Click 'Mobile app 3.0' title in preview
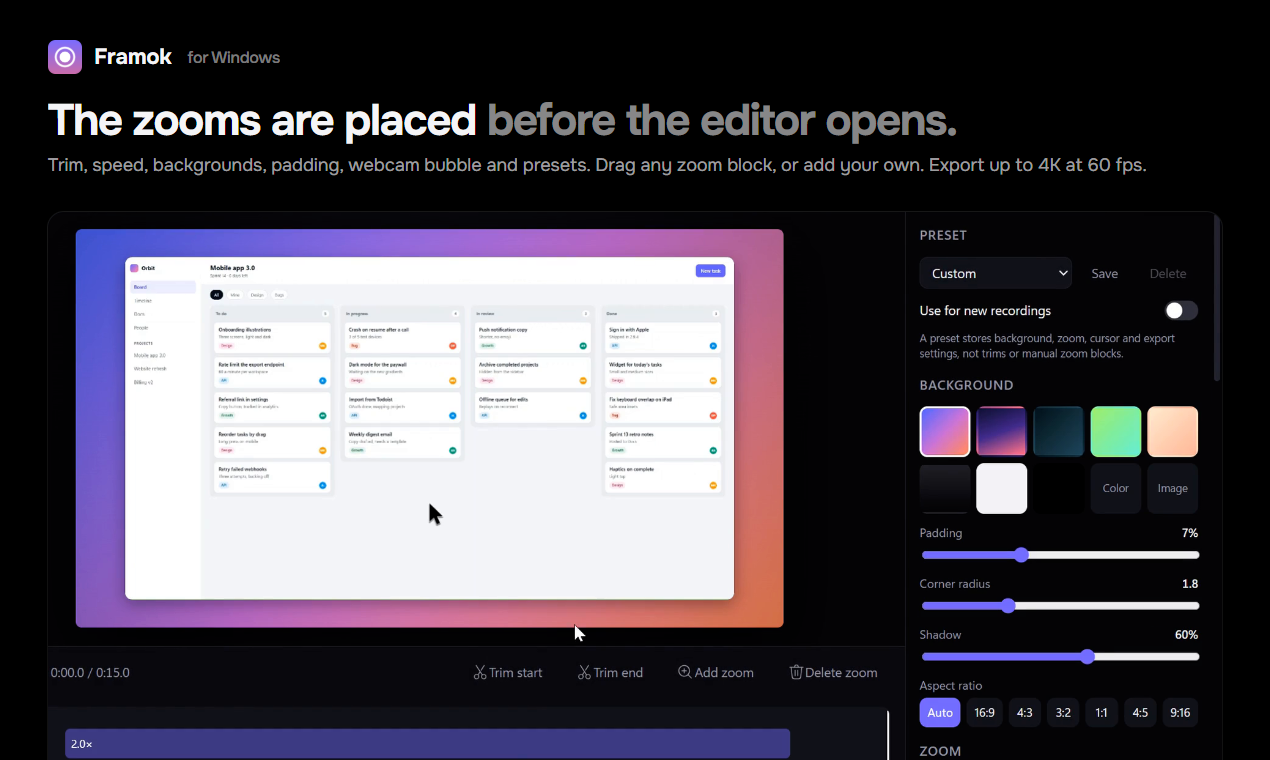Image resolution: width=1270 pixels, height=760 pixels. tap(232, 268)
